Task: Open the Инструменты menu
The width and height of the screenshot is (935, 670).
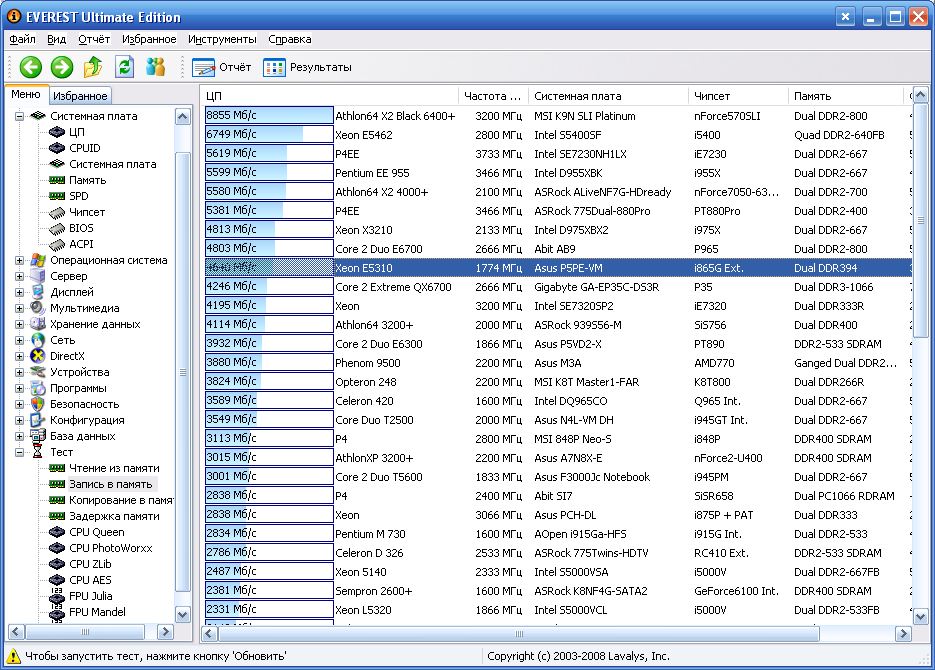Action: tap(222, 39)
